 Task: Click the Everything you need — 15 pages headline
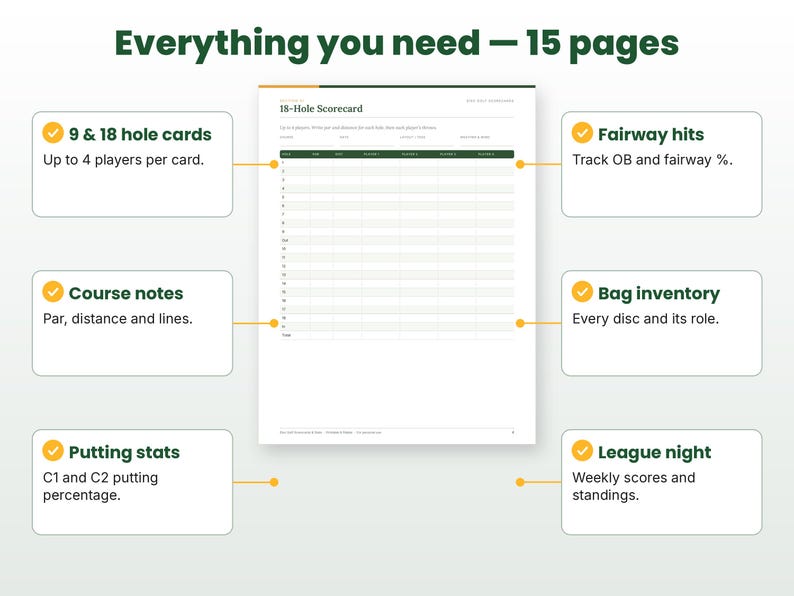coord(396,45)
